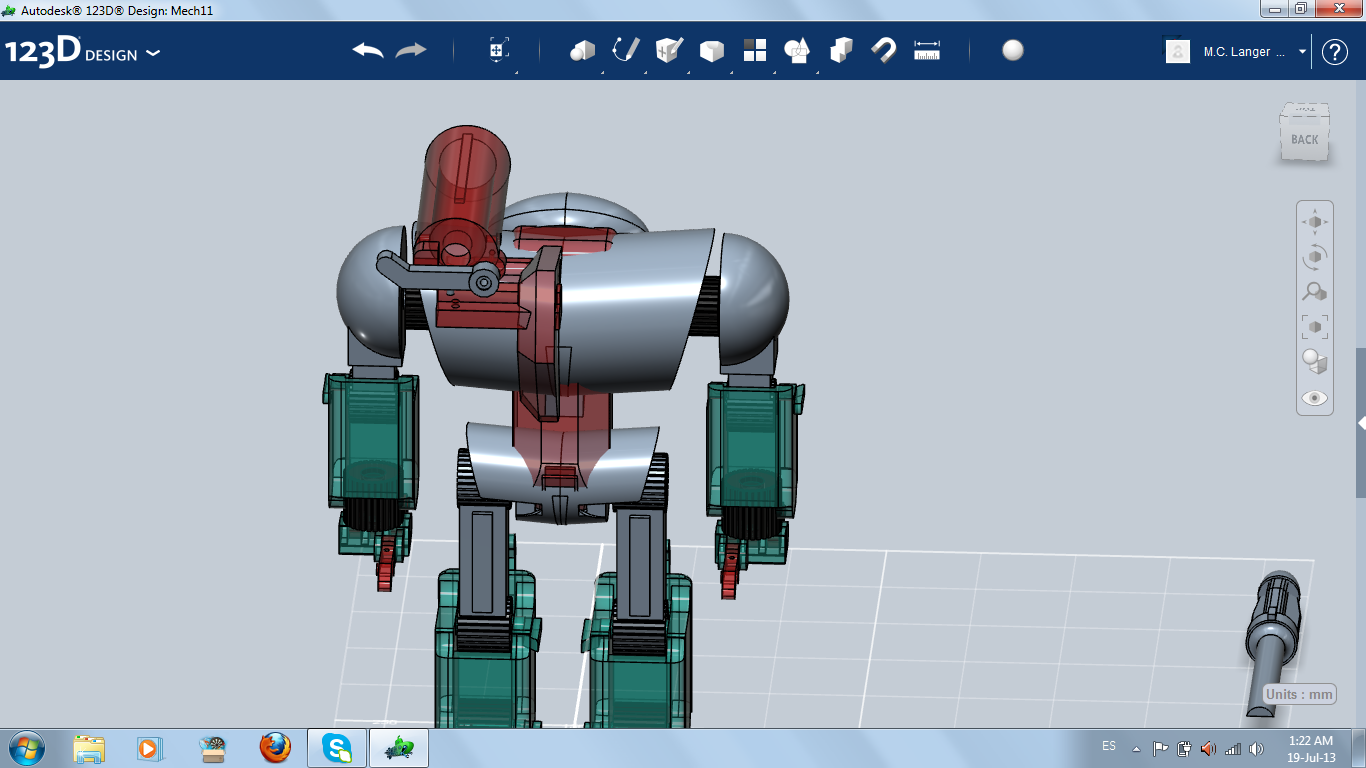The width and height of the screenshot is (1366, 768).
Task: Click the 123D Design taskbar button
Action: (399, 748)
